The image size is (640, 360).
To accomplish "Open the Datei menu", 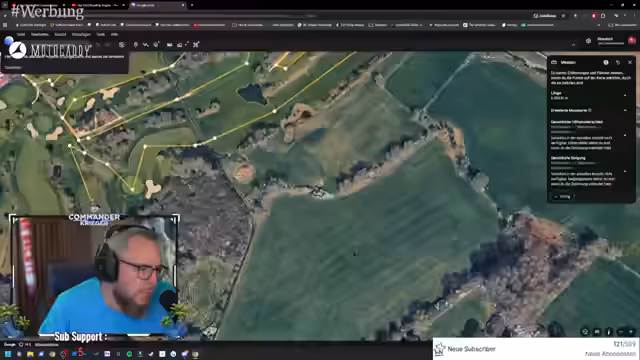I will (21, 34).
